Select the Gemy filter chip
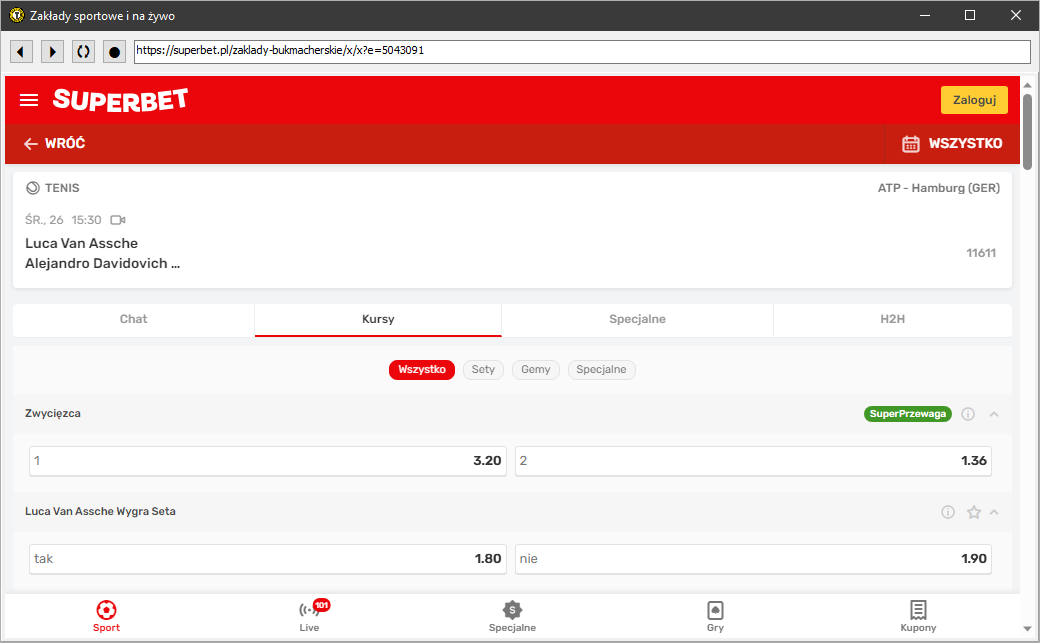The image size is (1040, 643). [536, 370]
